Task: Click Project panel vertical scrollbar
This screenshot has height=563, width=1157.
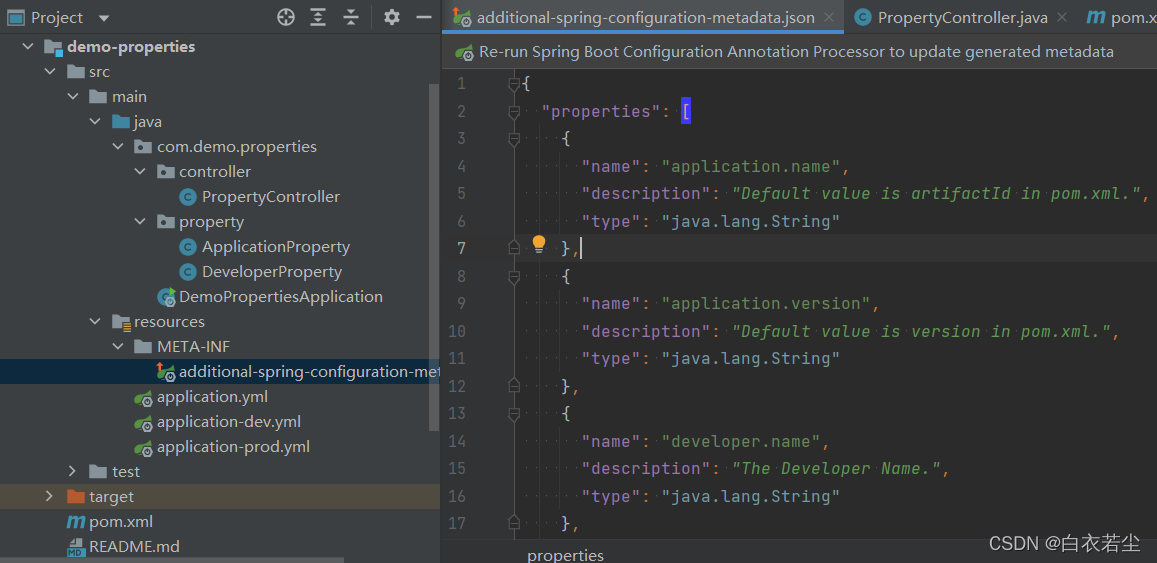Action: point(434,257)
